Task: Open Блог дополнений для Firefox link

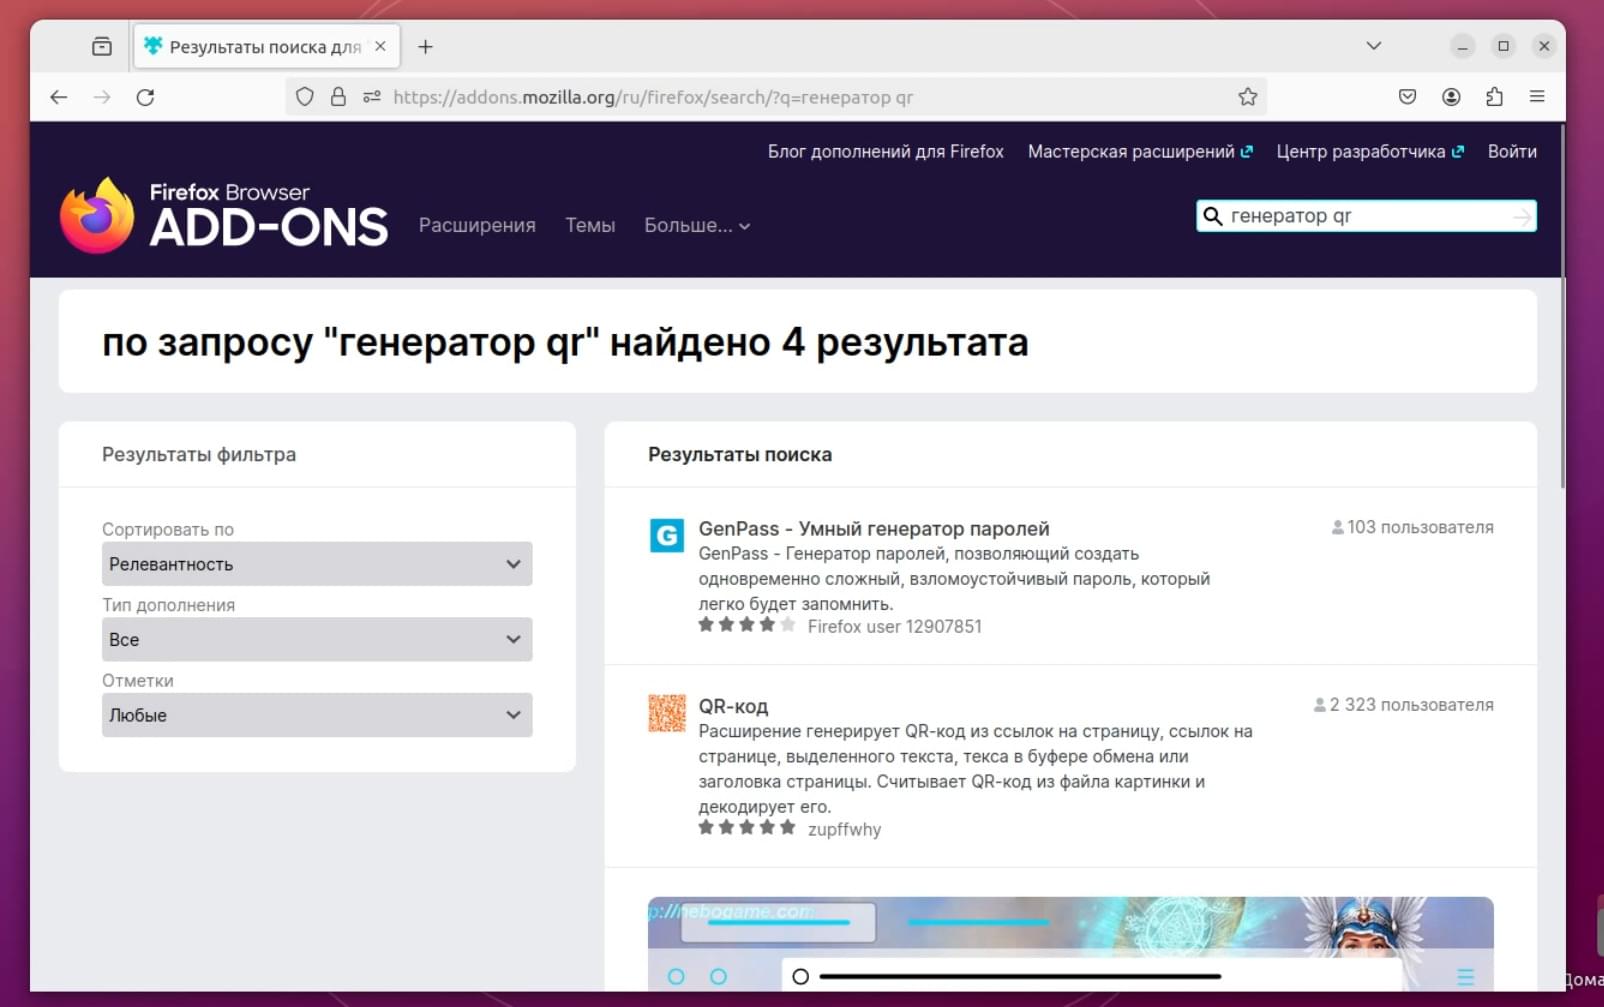Action: [885, 151]
